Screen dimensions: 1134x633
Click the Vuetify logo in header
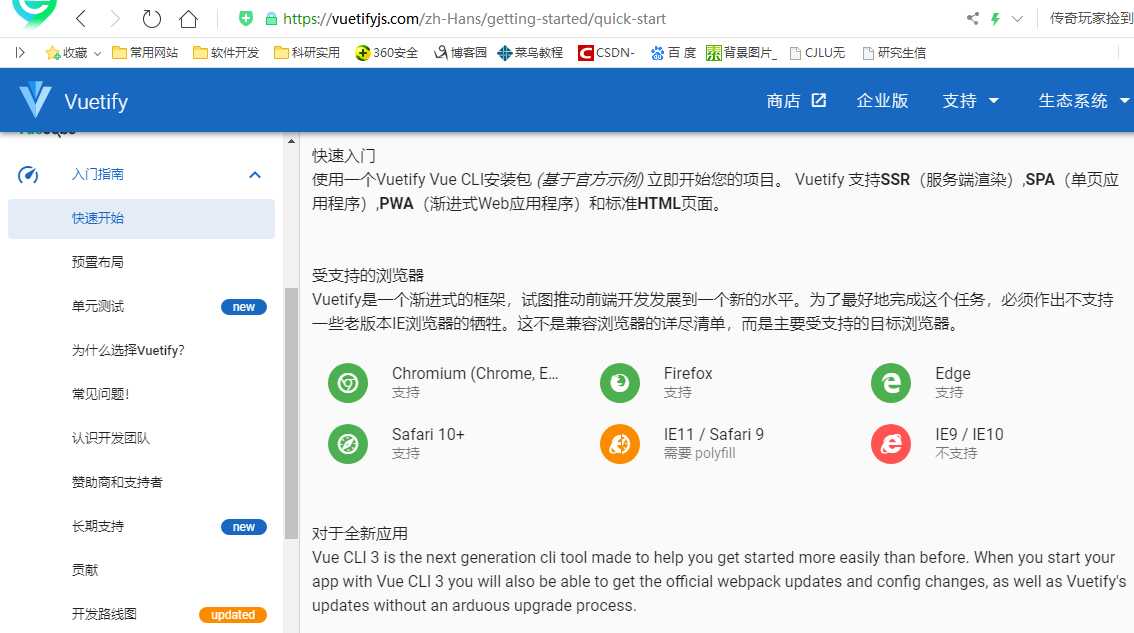click(35, 100)
